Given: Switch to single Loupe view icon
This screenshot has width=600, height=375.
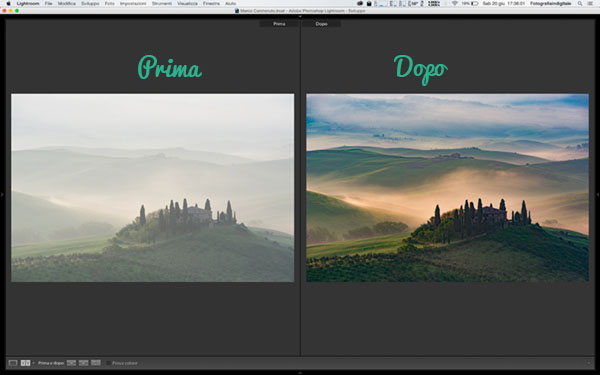Looking at the screenshot, I should tap(13, 363).
